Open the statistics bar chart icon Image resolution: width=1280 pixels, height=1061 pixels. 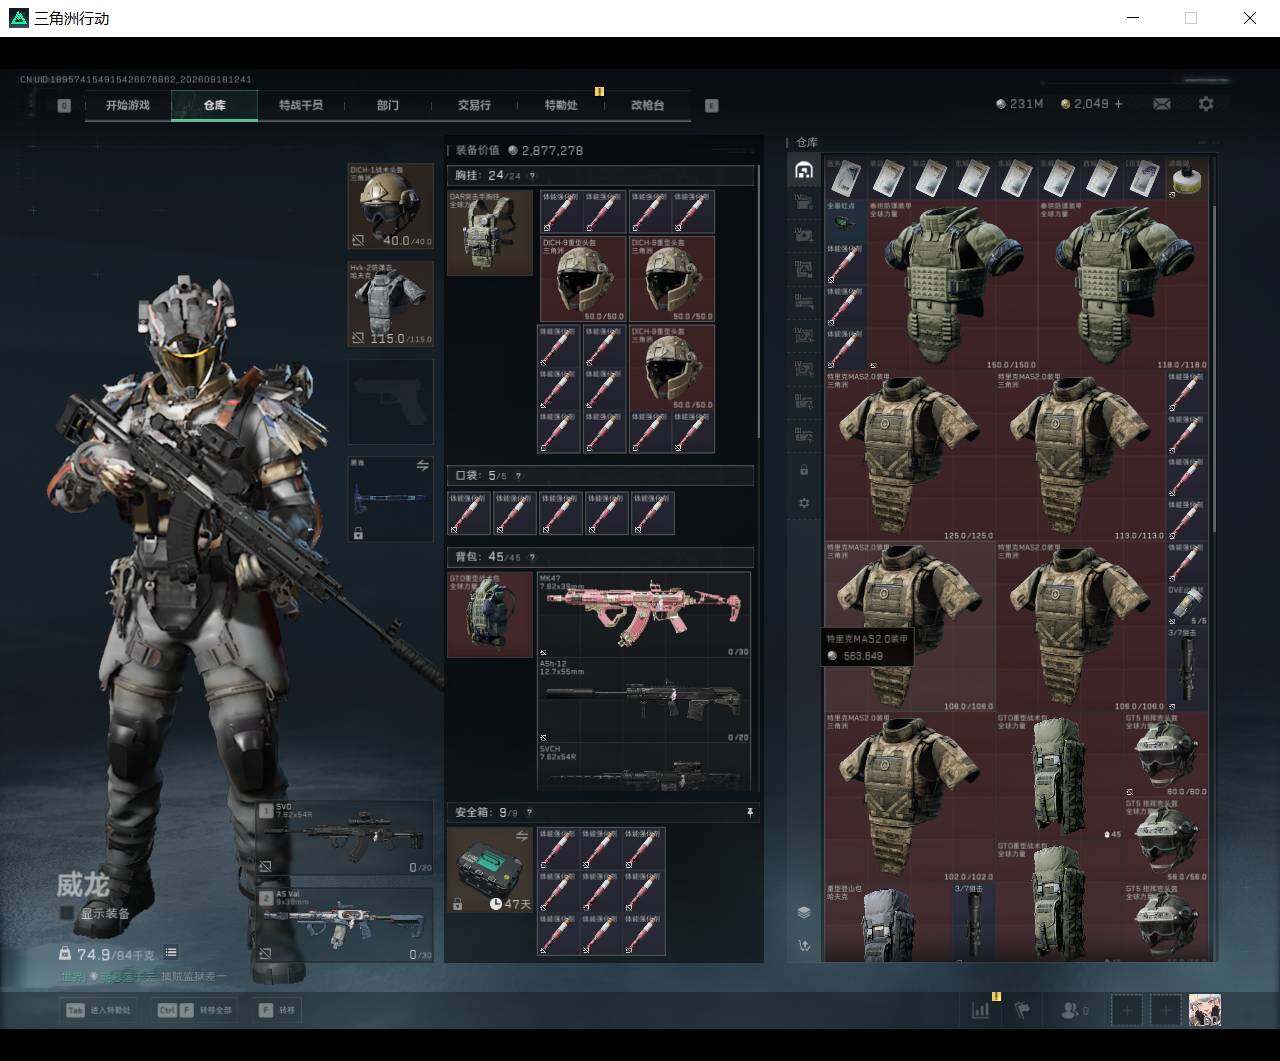pos(981,1010)
